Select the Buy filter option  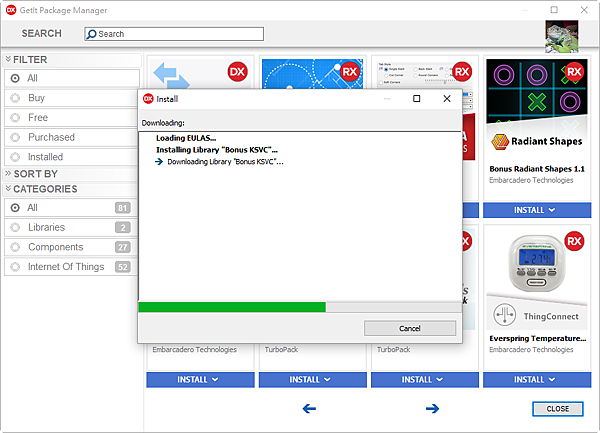[72, 98]
